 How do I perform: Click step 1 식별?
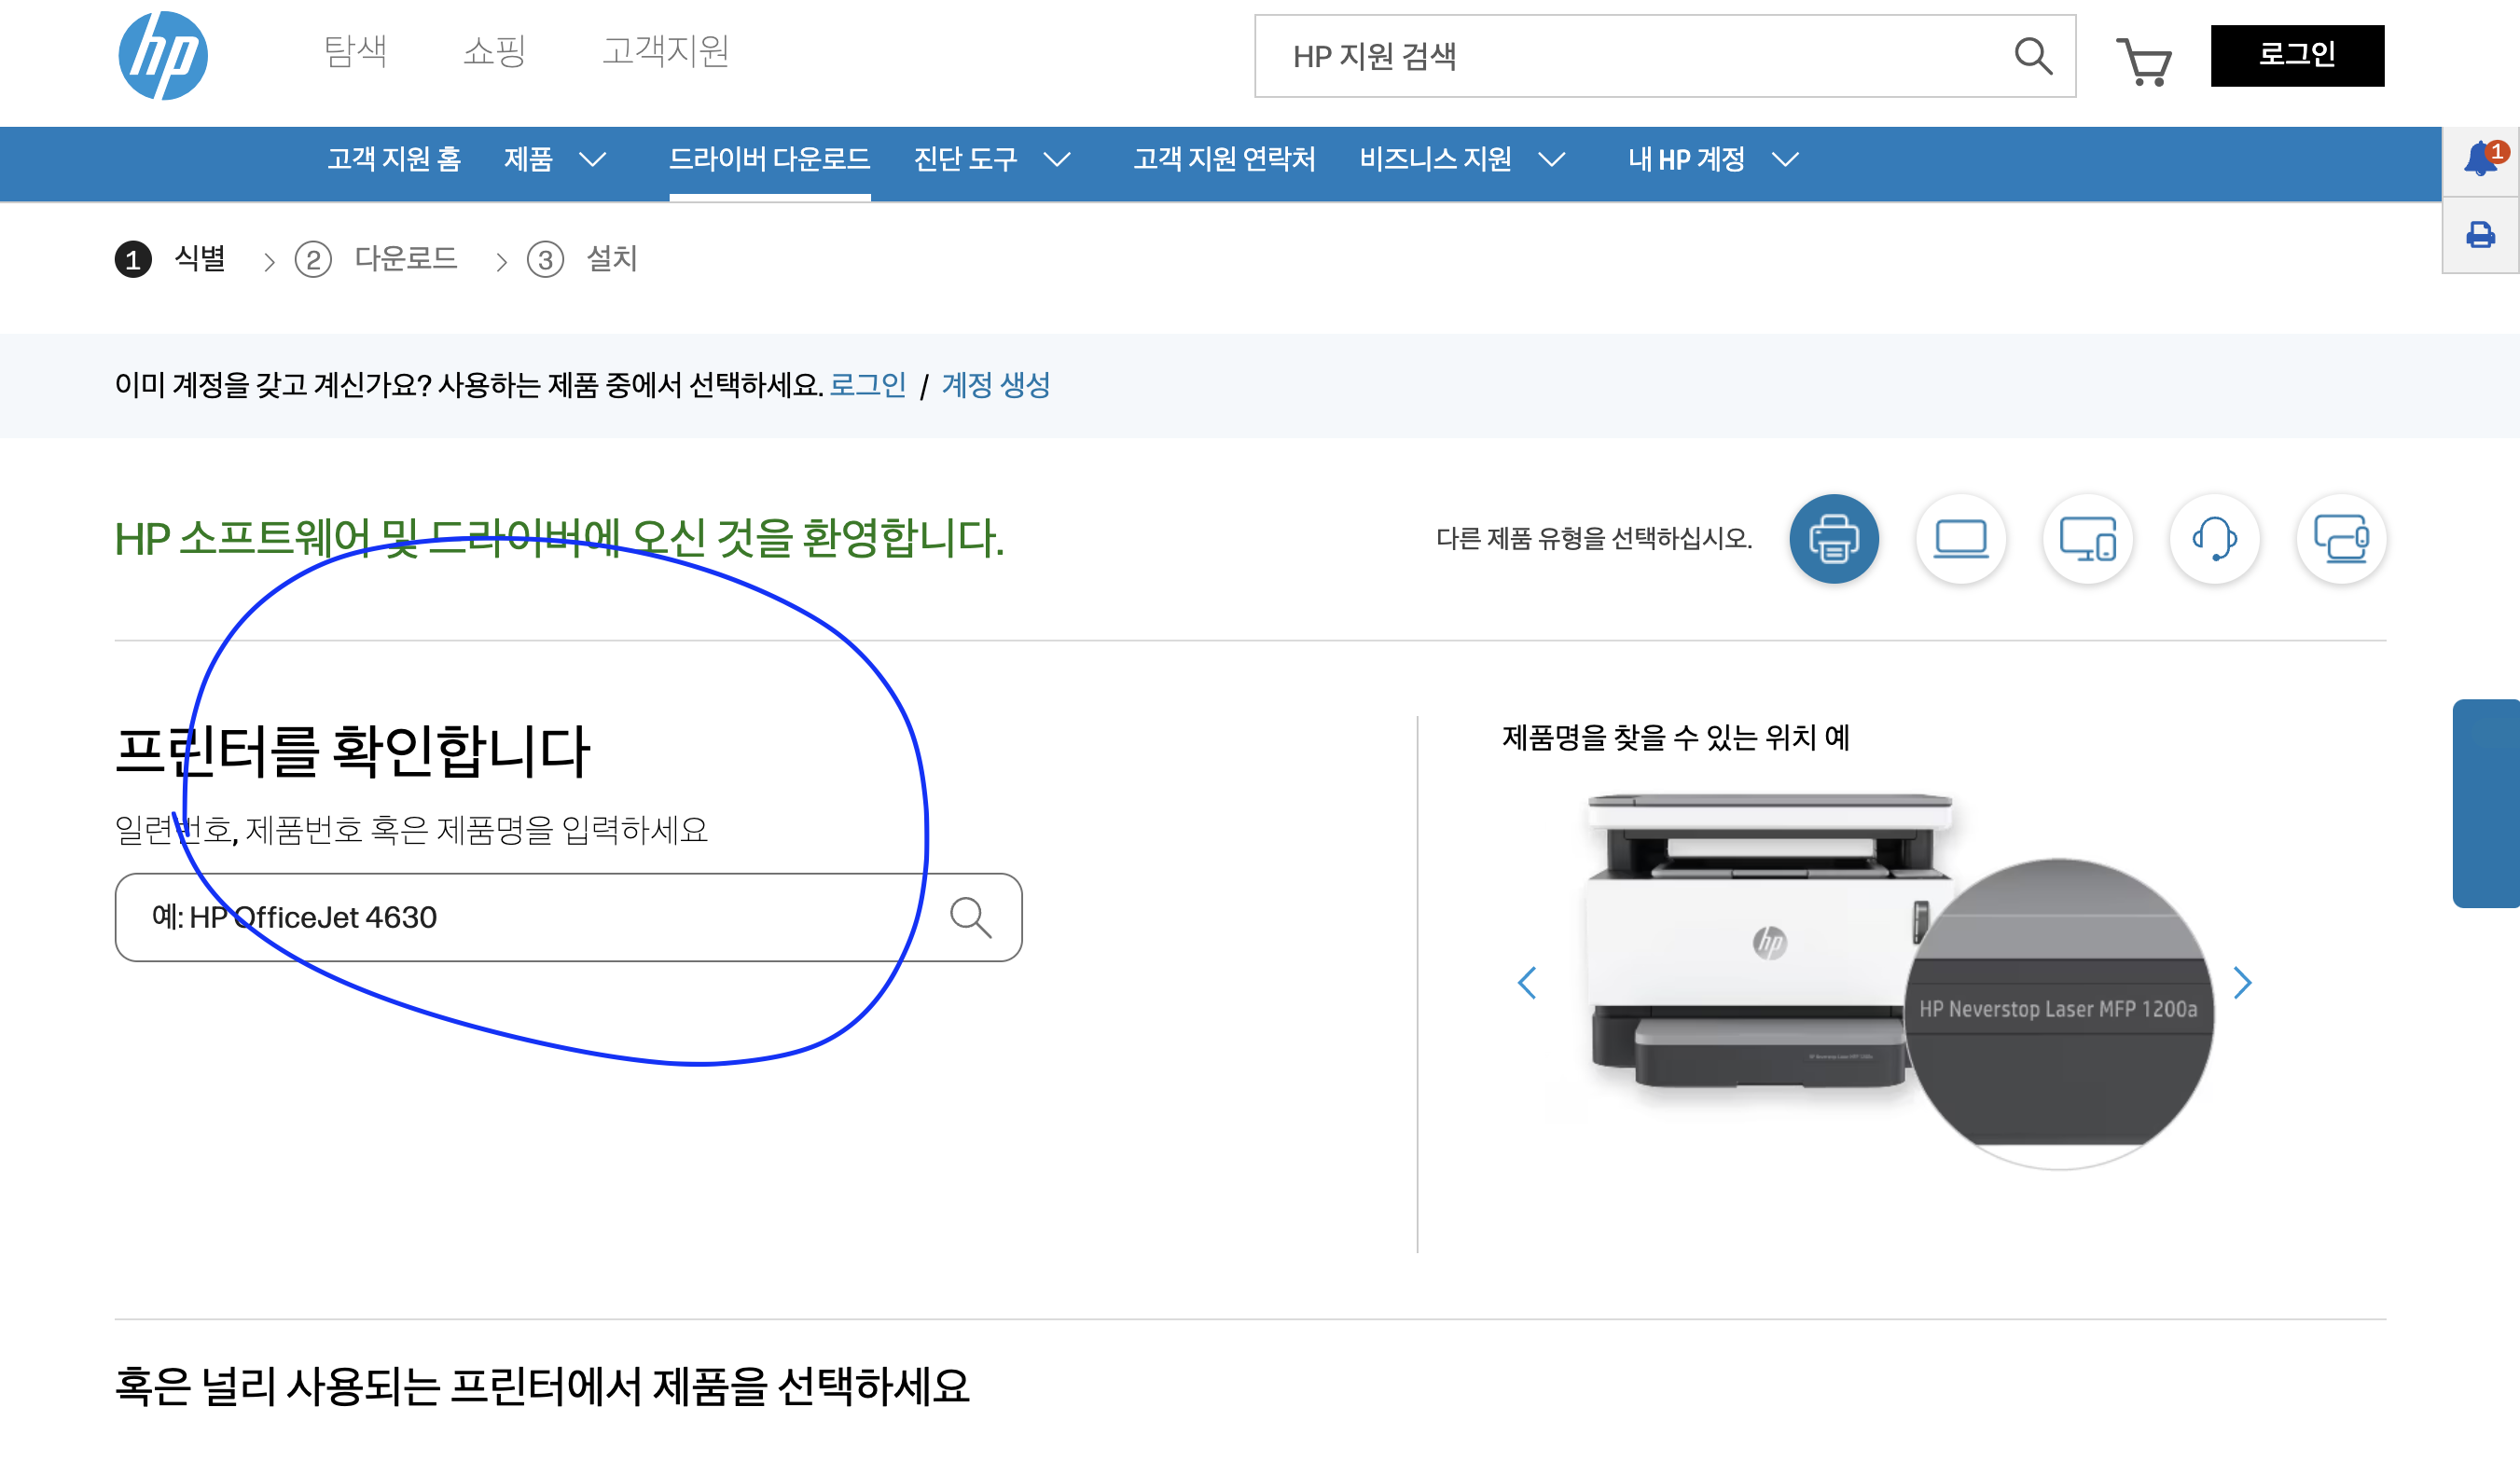171,259
